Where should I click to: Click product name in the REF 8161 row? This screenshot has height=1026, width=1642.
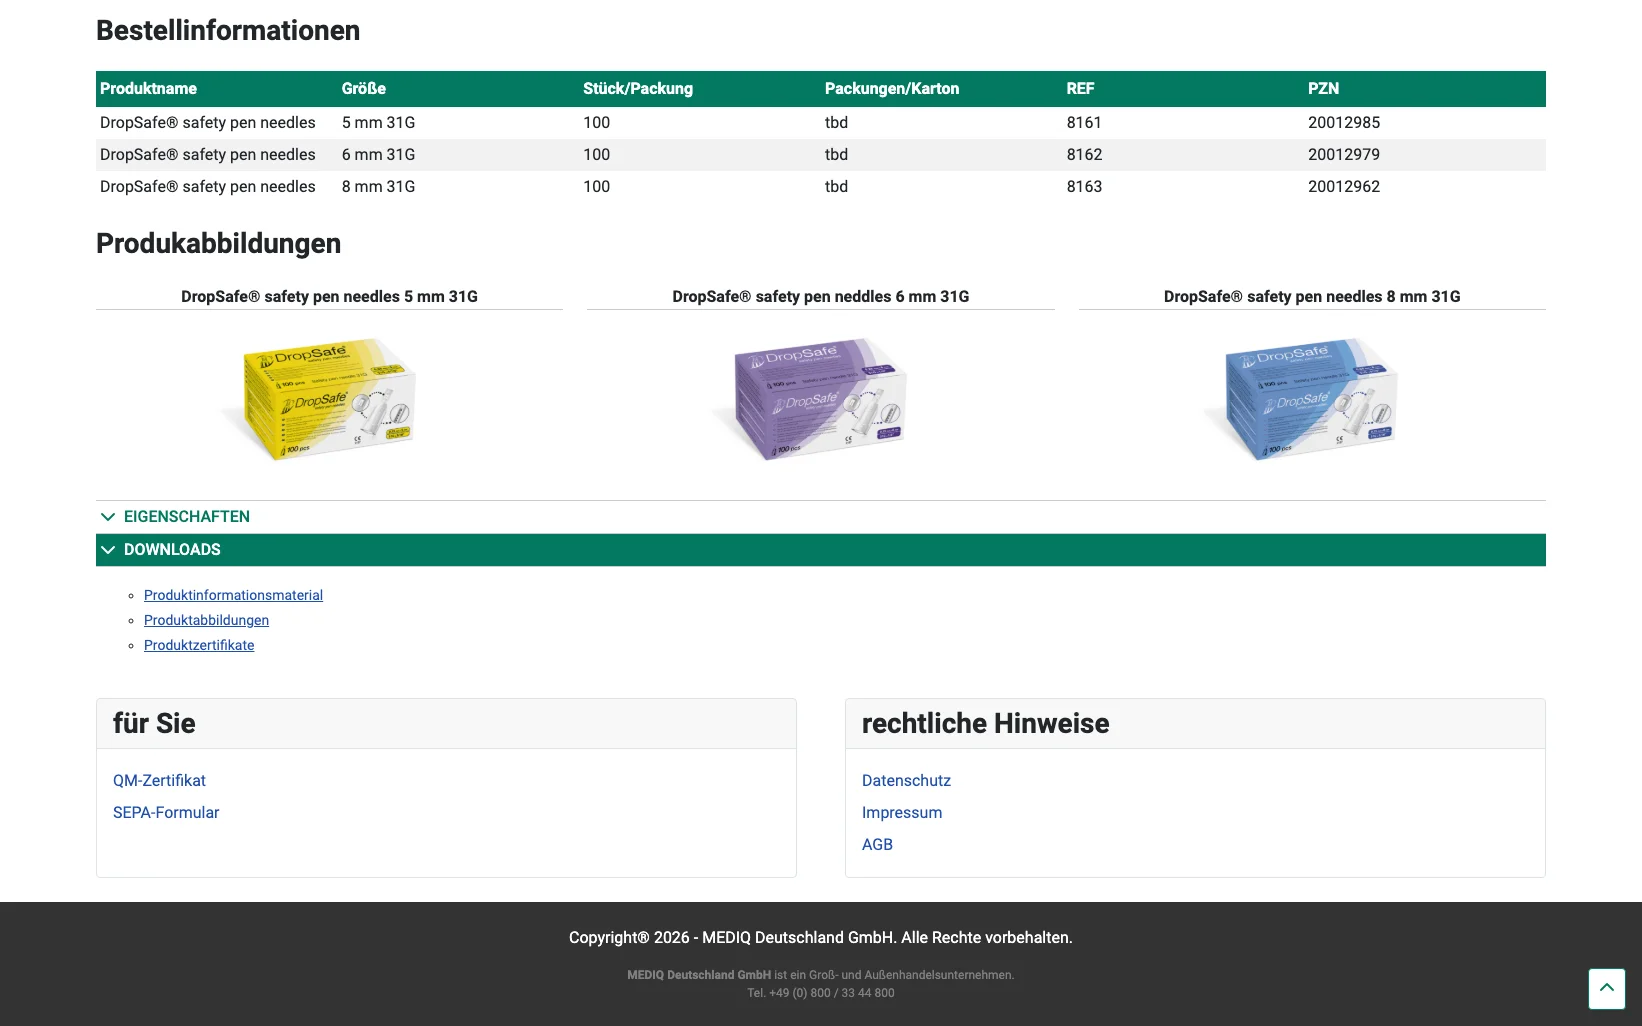(208, 122)
